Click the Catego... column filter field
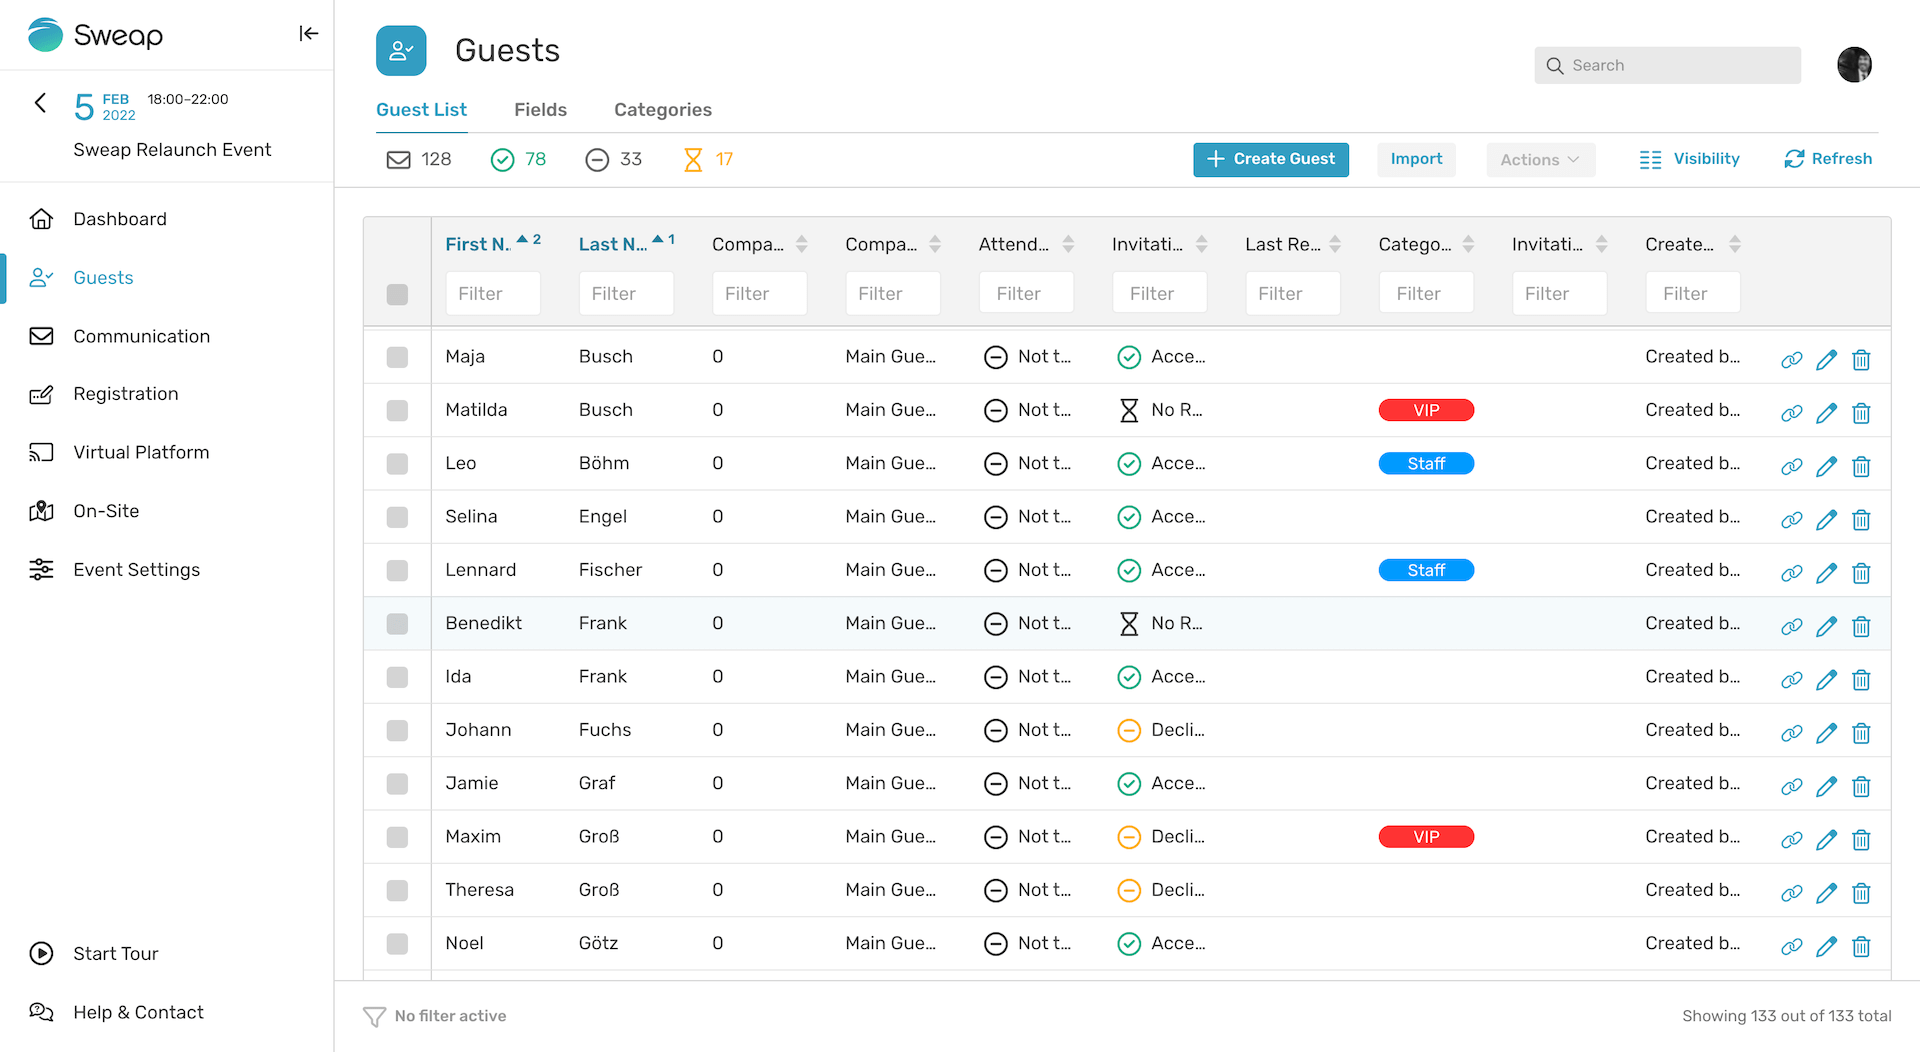This screenshot has width=1920, height=1052. tap(1426, 294)
